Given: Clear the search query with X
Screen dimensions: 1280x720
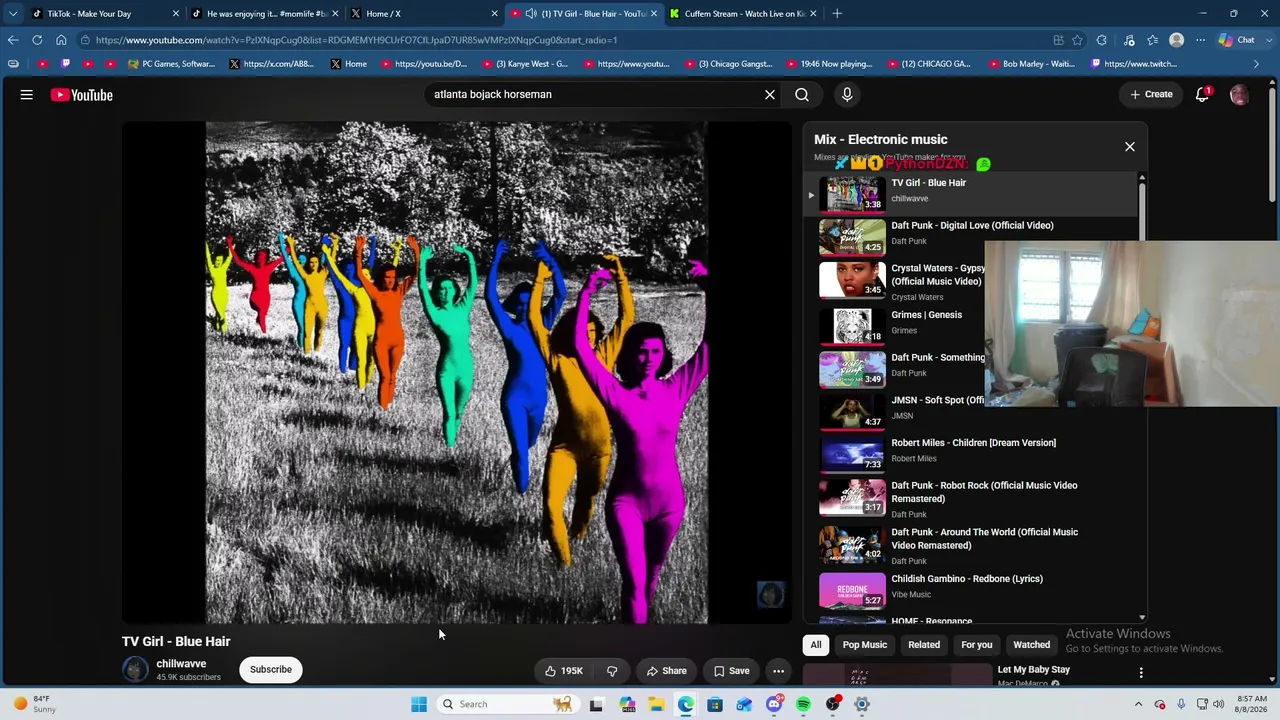Looking at the screenshot, I should click(770, 95).
